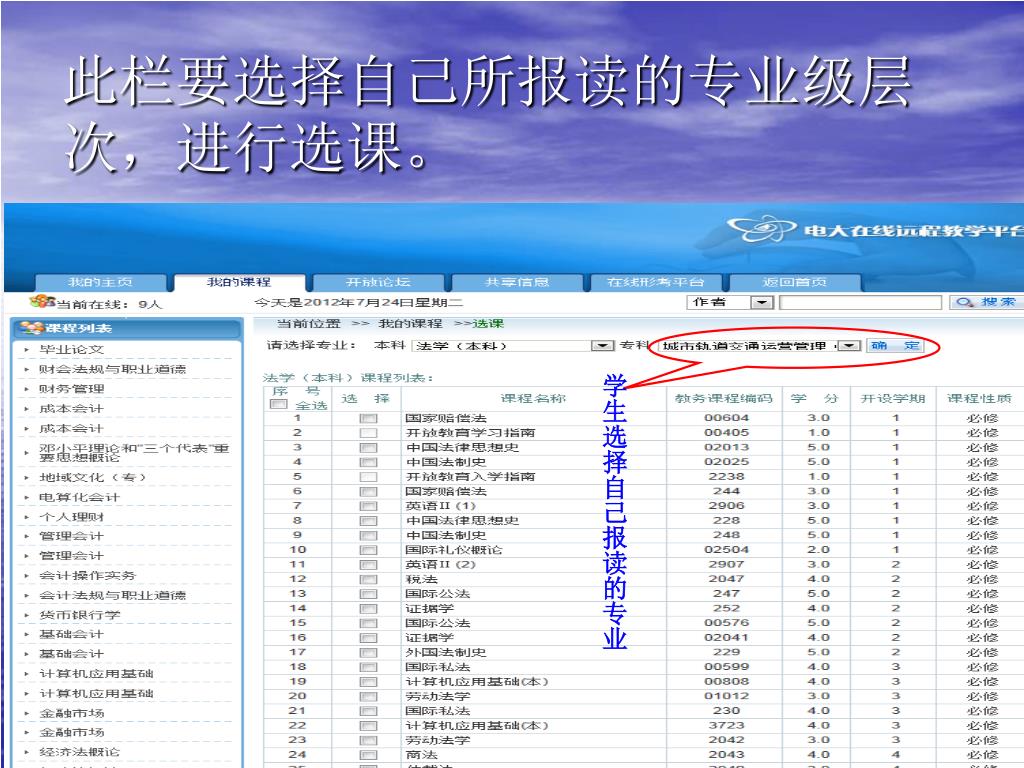1024x768 pixels.
Task: Click 我的课程 breadcrumb link
Action: coord(411,323)
